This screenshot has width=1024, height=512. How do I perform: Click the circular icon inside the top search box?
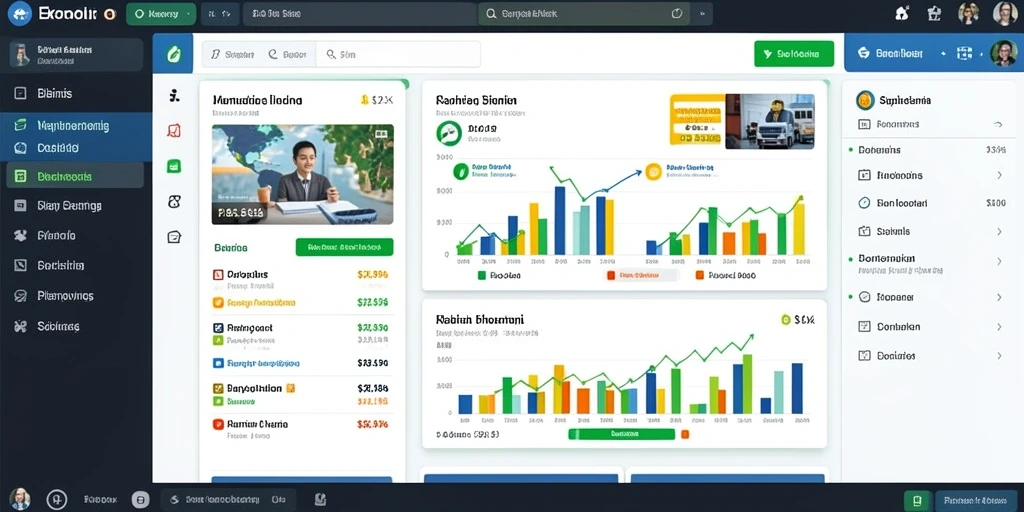pos(677,13)
